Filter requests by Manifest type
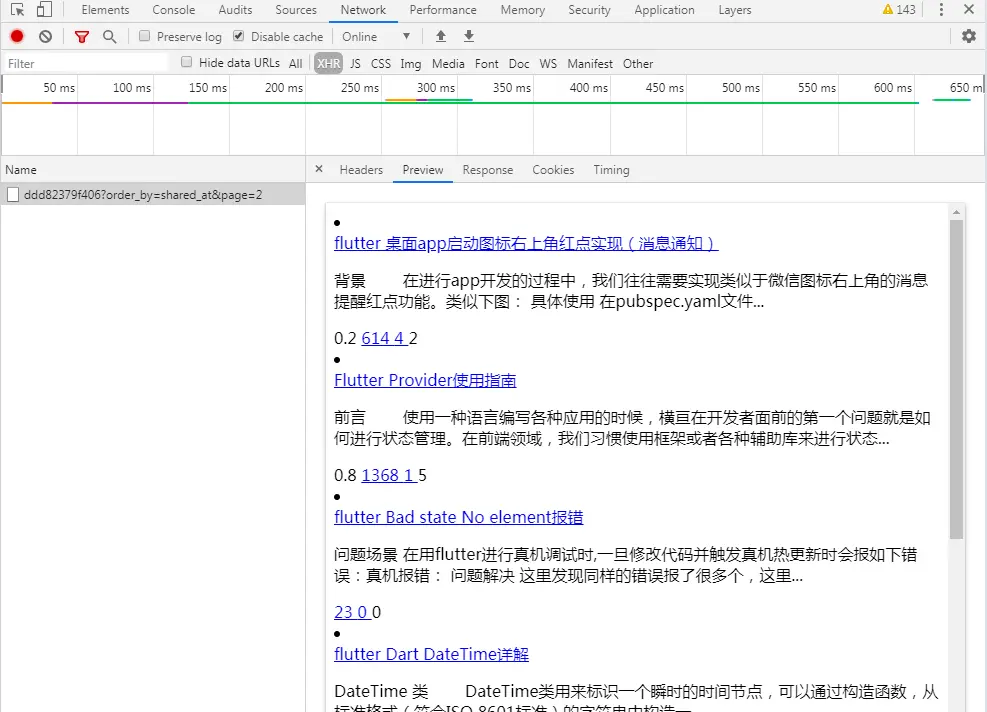Image resolution: width=987 pixels, height=712 pixels. (590, 64)
